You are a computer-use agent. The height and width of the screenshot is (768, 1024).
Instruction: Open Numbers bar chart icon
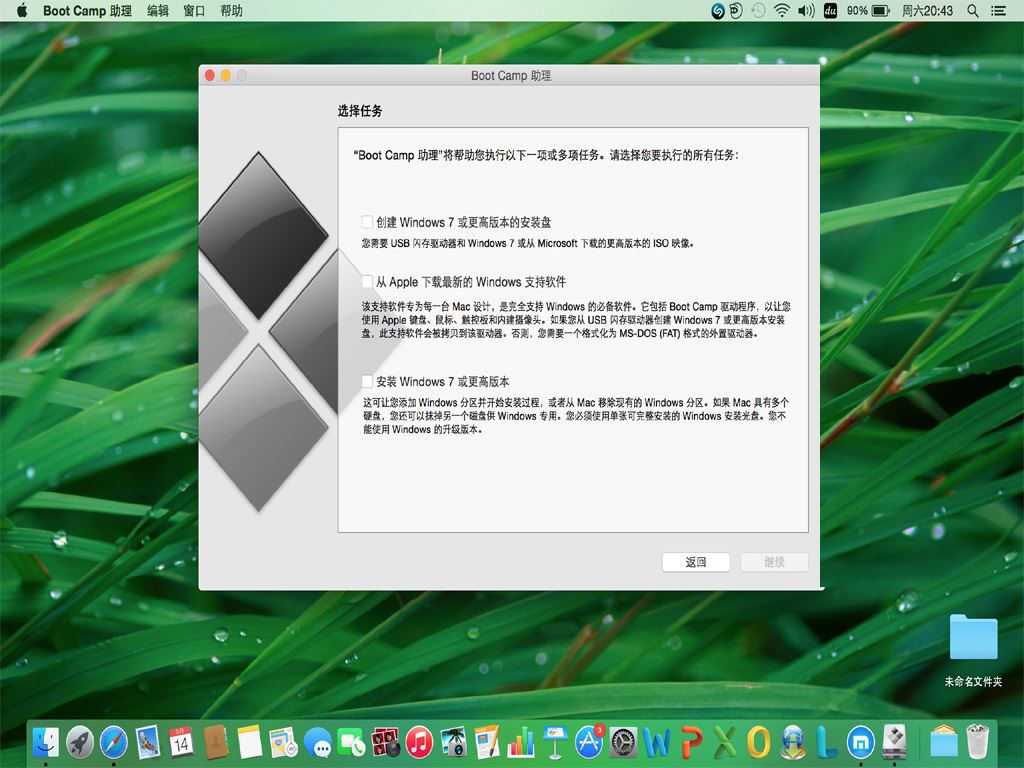pos(521,742)
